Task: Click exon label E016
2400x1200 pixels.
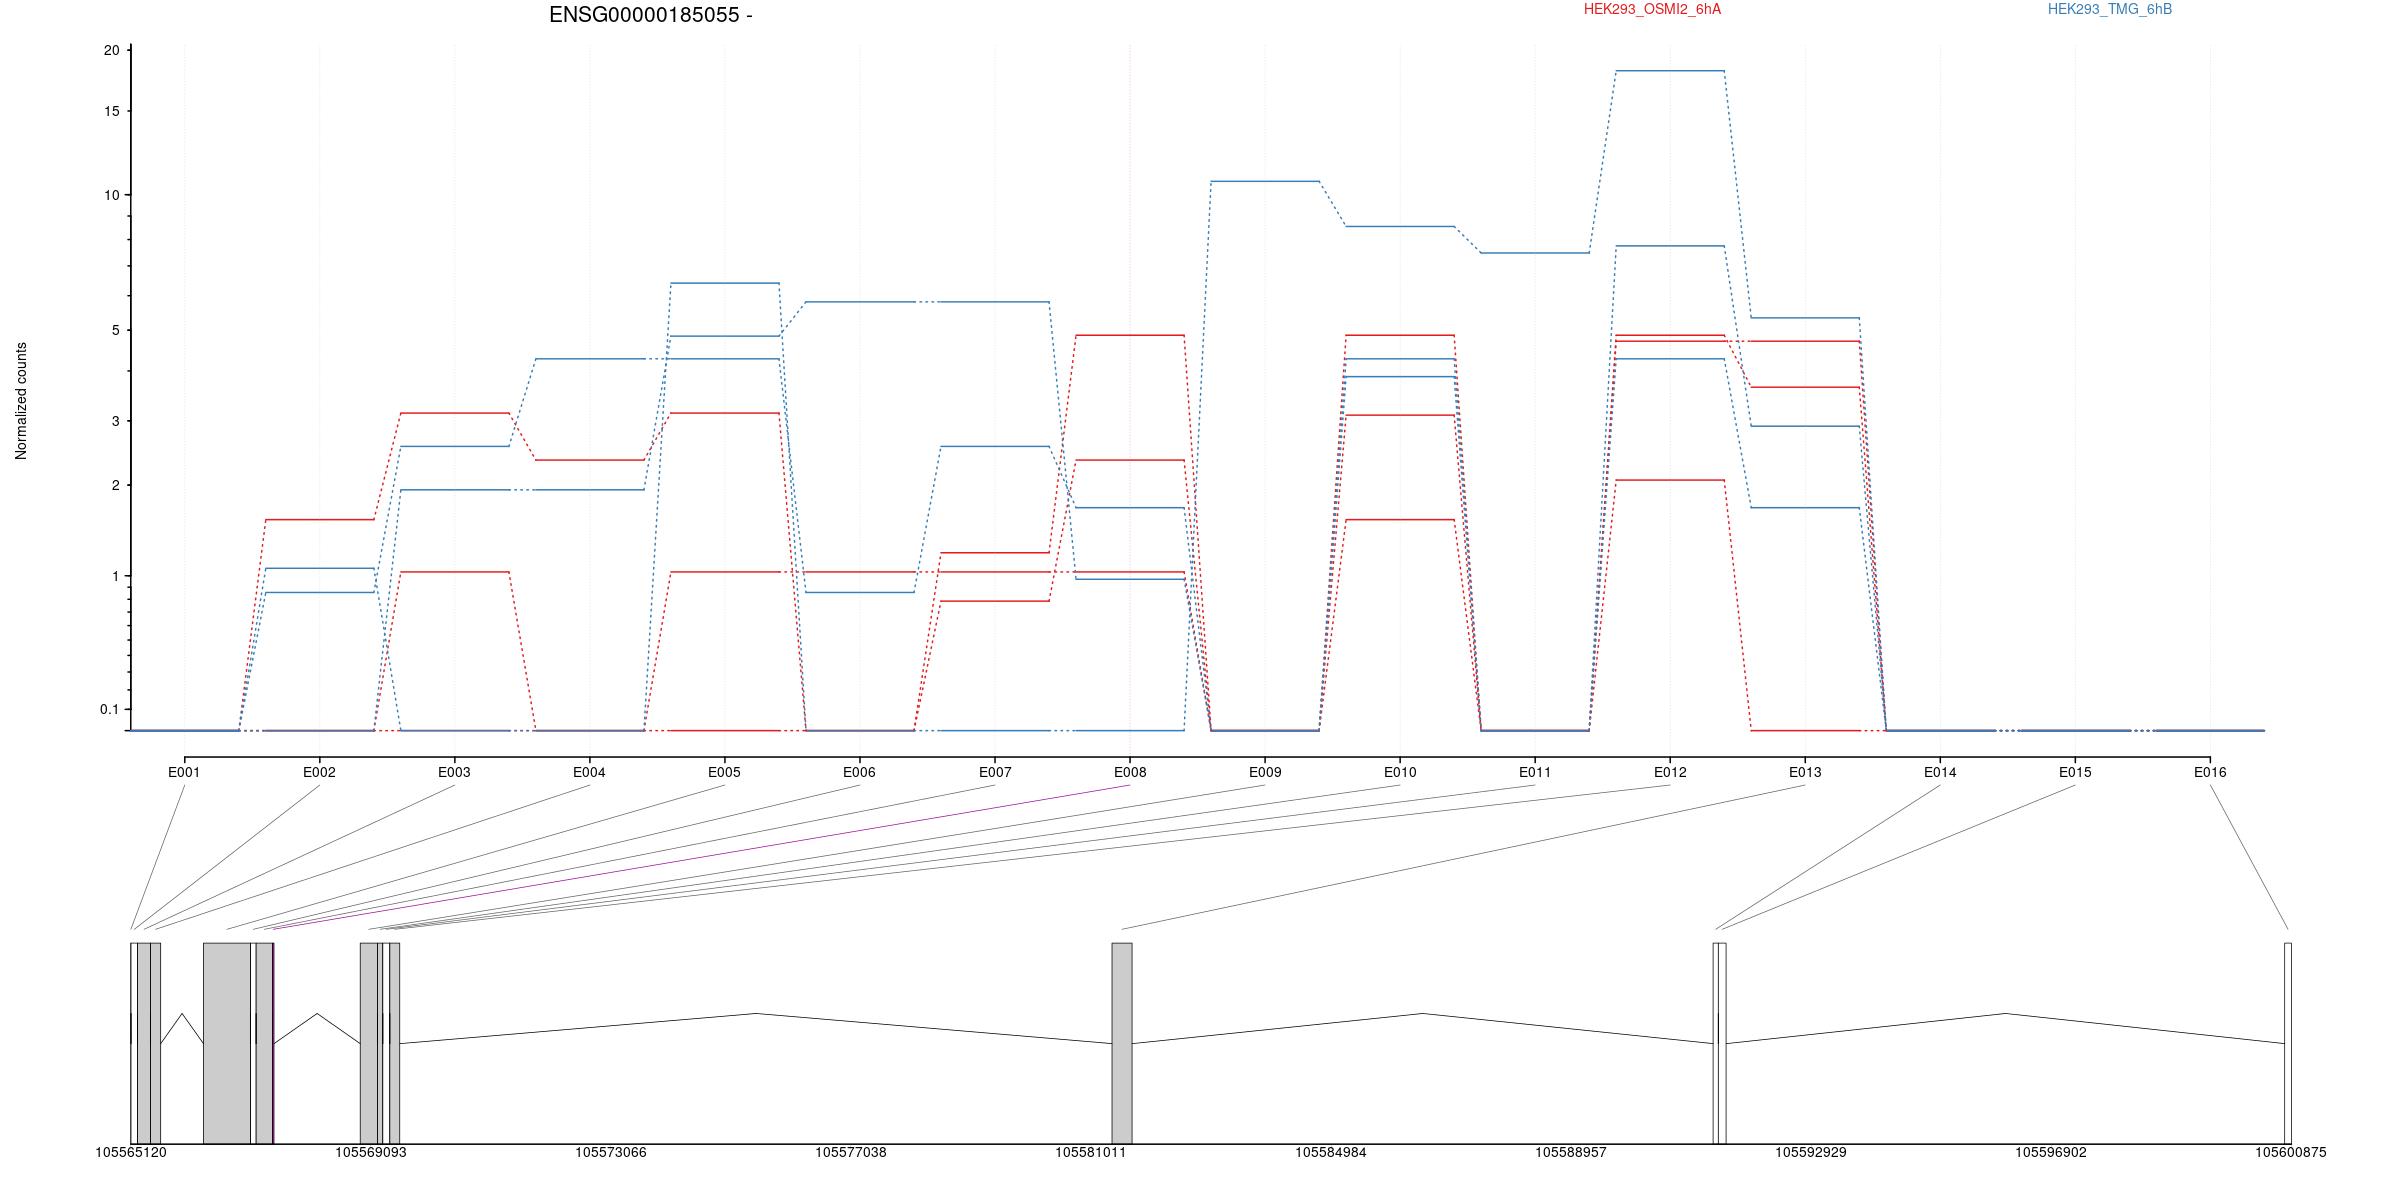Action: pyautogui.click(x=2210, y=772)
